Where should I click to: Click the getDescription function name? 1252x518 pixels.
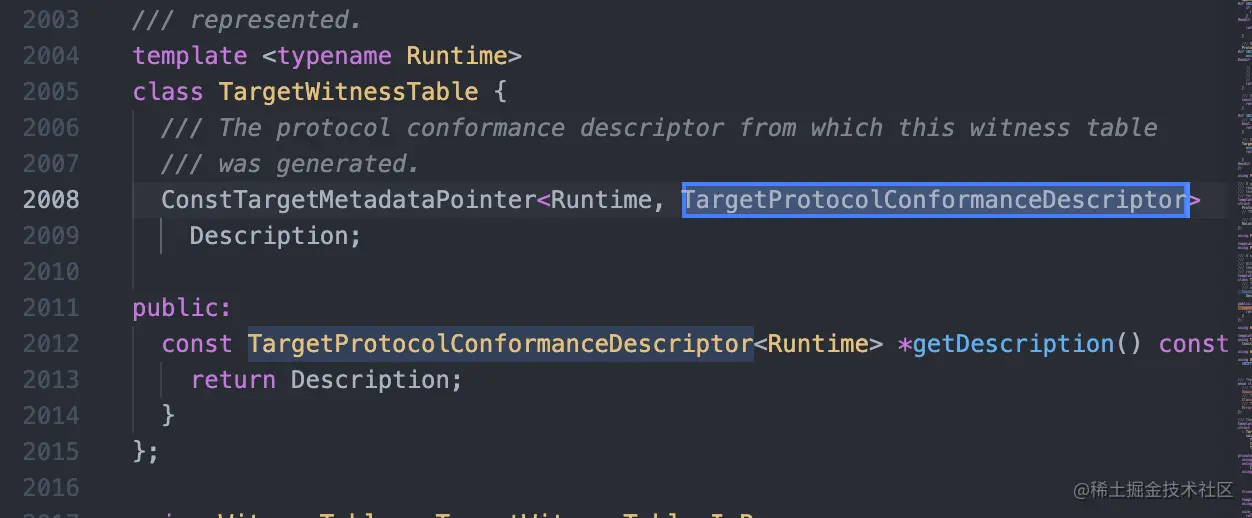pyautogui.click(x=1013, y=344)
